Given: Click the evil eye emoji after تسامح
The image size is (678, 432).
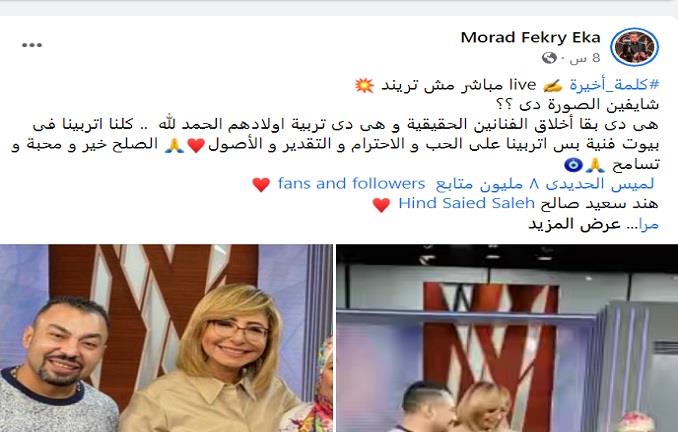Looking at the screenshot, I should [x=573, y=165].
